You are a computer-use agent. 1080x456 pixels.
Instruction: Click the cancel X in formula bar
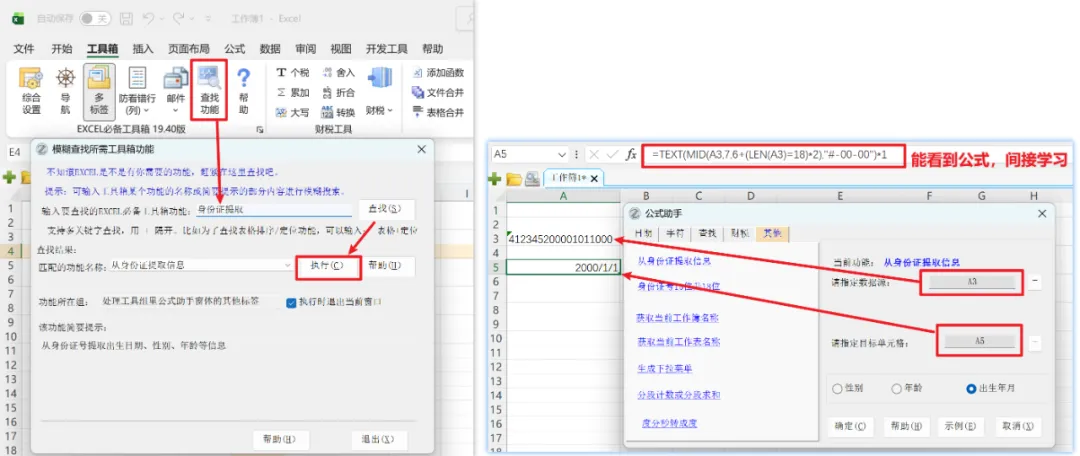point(593,155)
